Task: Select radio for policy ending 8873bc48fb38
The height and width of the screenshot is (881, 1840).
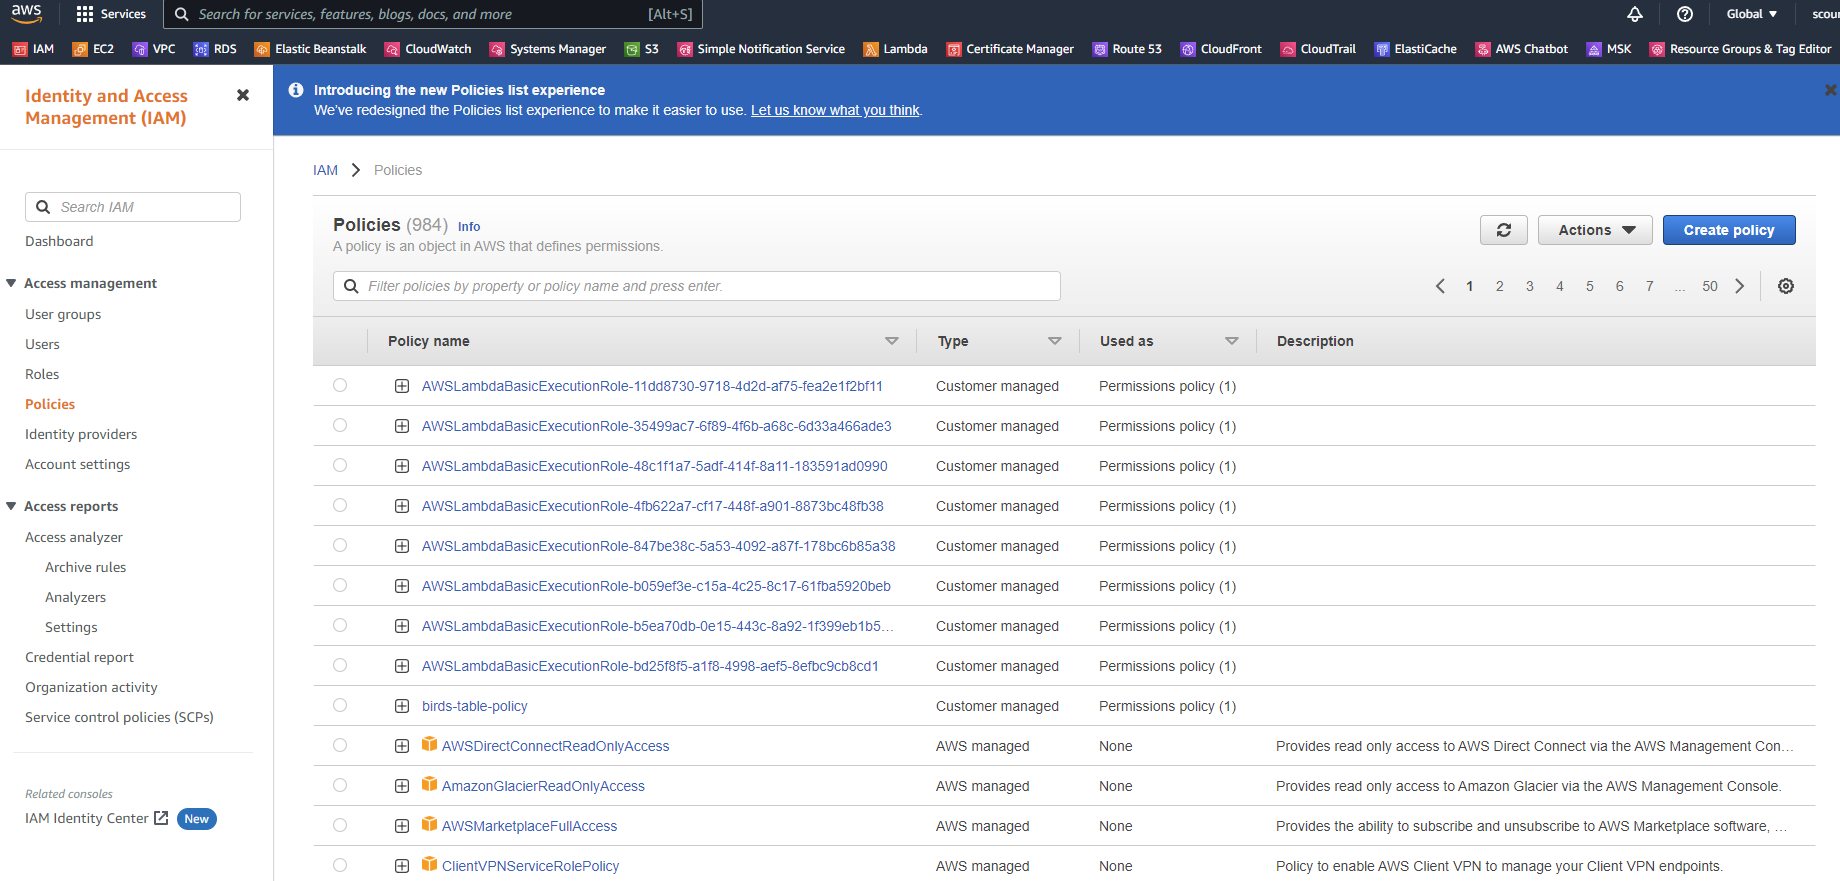Action: coord(340,505)
